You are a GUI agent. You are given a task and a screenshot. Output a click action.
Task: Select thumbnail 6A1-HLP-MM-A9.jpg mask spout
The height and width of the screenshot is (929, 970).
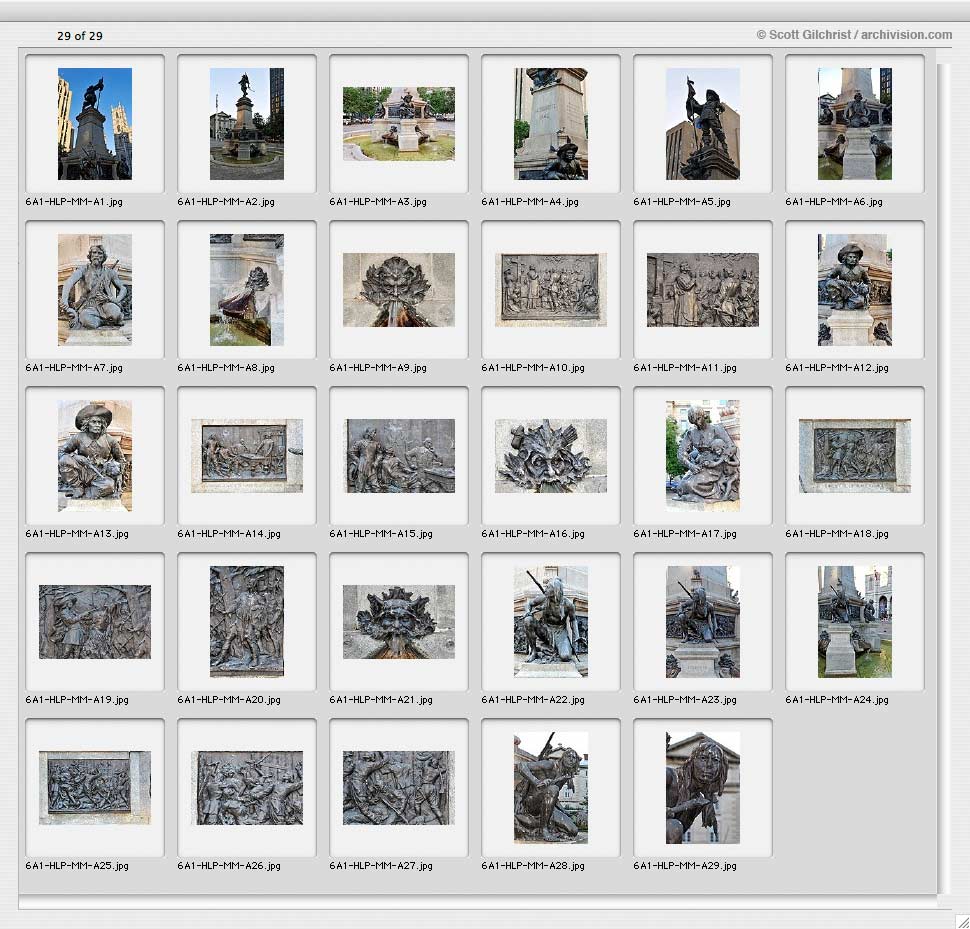pos(399,289)
